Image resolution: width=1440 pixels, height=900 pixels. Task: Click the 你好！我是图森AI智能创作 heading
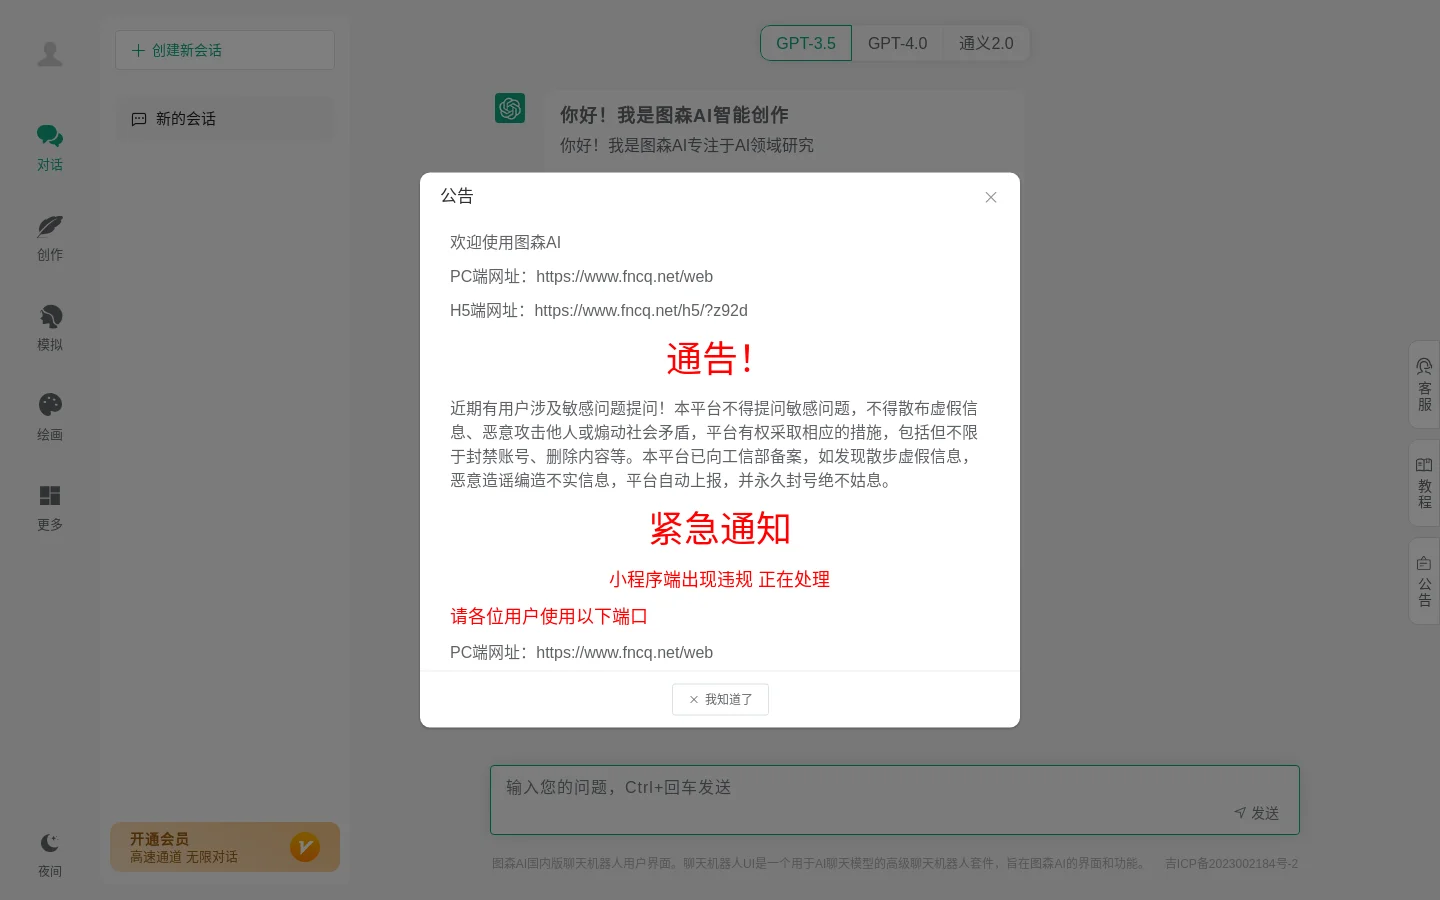click(x=674, y=115)
